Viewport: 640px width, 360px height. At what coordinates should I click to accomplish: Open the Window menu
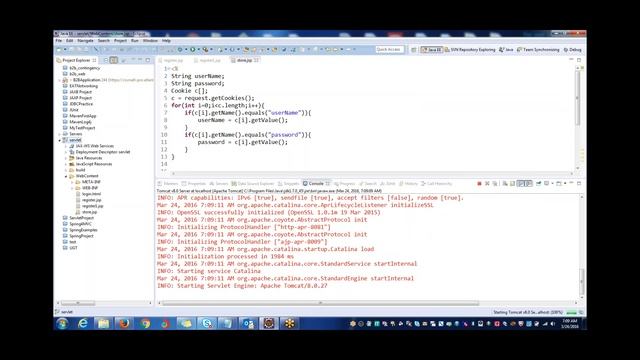coord(150,41)
